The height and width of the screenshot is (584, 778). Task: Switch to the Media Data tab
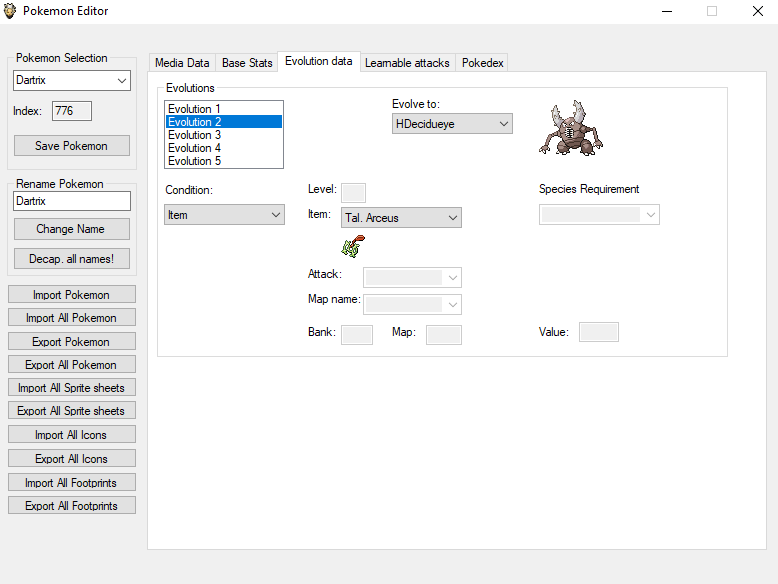coord(182,63)
